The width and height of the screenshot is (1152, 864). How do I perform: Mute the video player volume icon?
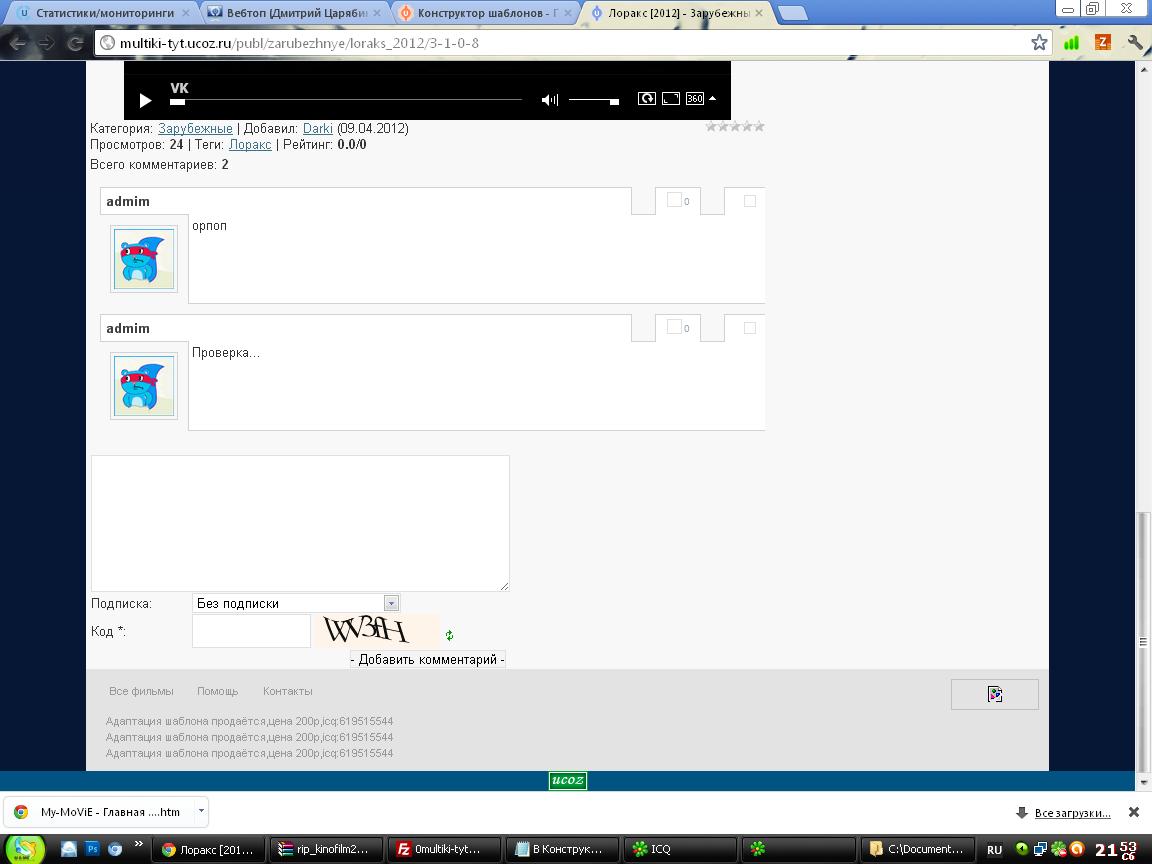click(549, 100)
